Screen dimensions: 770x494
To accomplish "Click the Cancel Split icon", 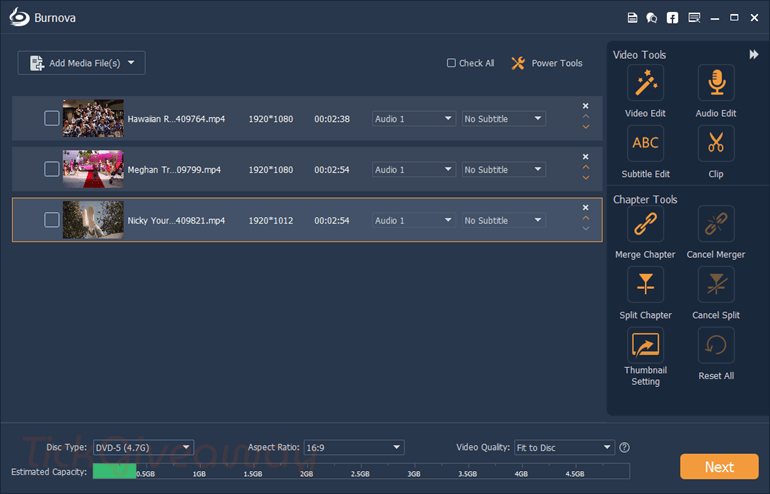I will [x=716, y=284].
